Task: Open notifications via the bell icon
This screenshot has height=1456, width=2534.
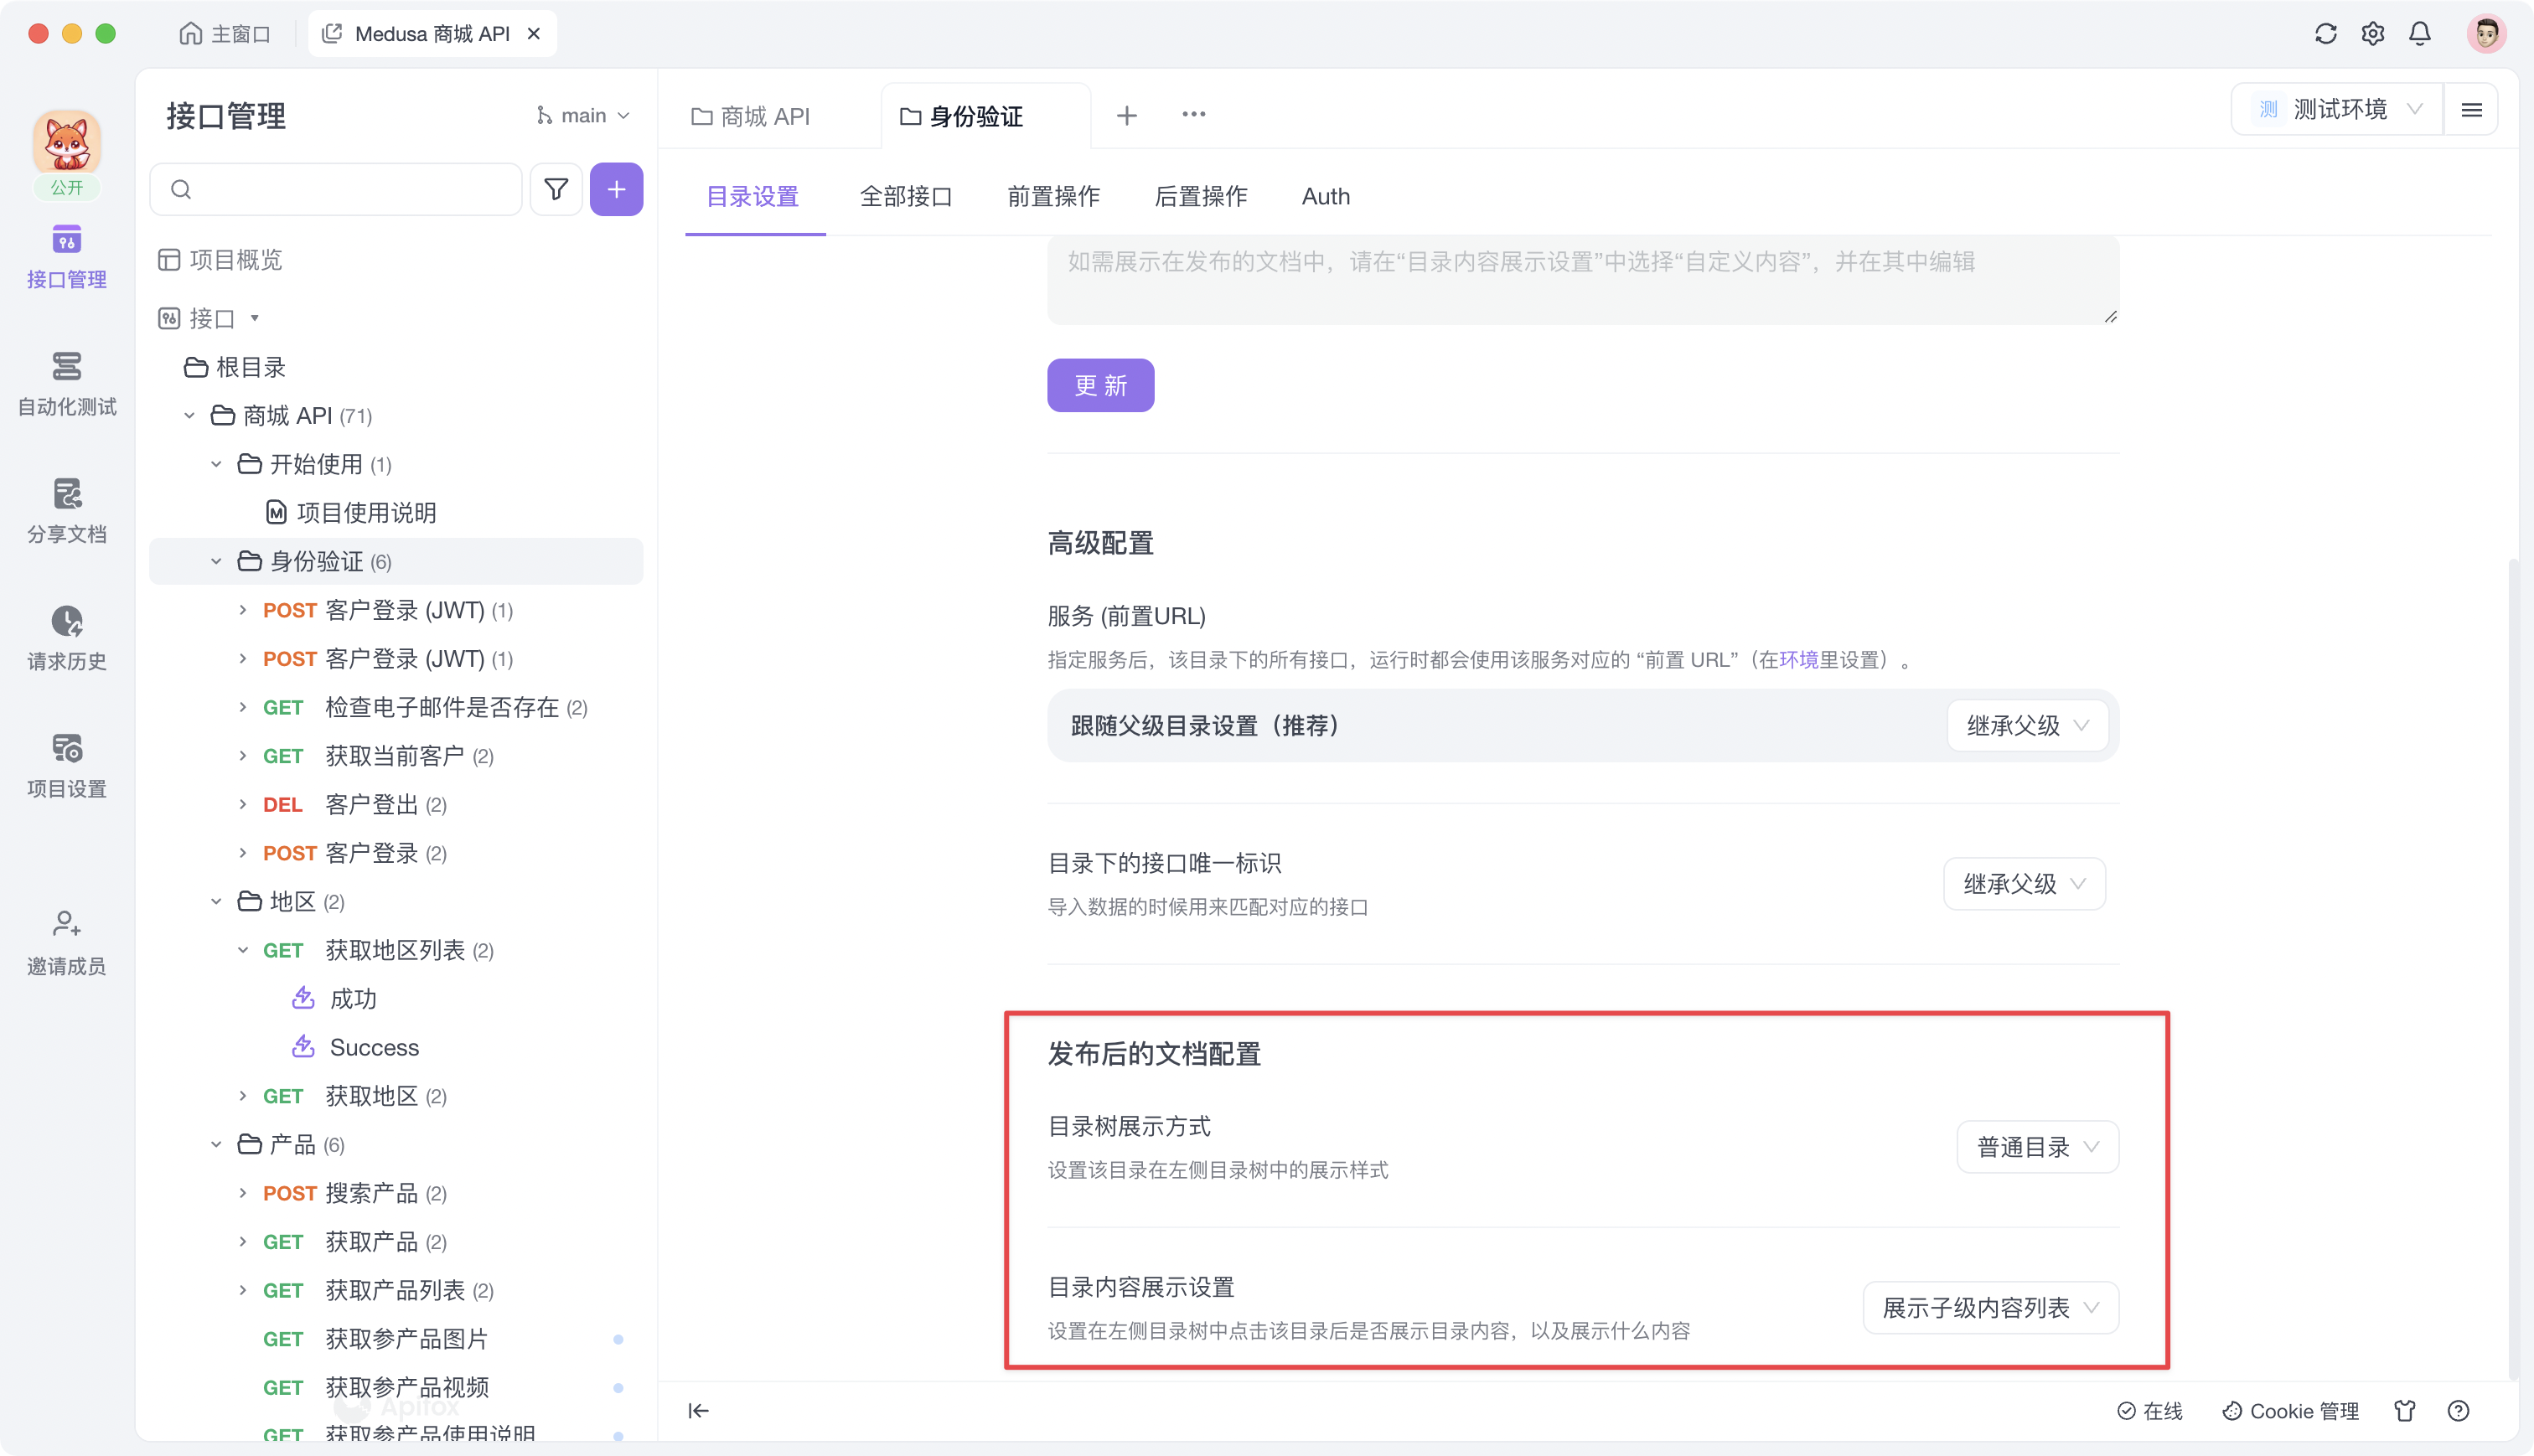Action: pyautogui.click(x=2419, y=33)
